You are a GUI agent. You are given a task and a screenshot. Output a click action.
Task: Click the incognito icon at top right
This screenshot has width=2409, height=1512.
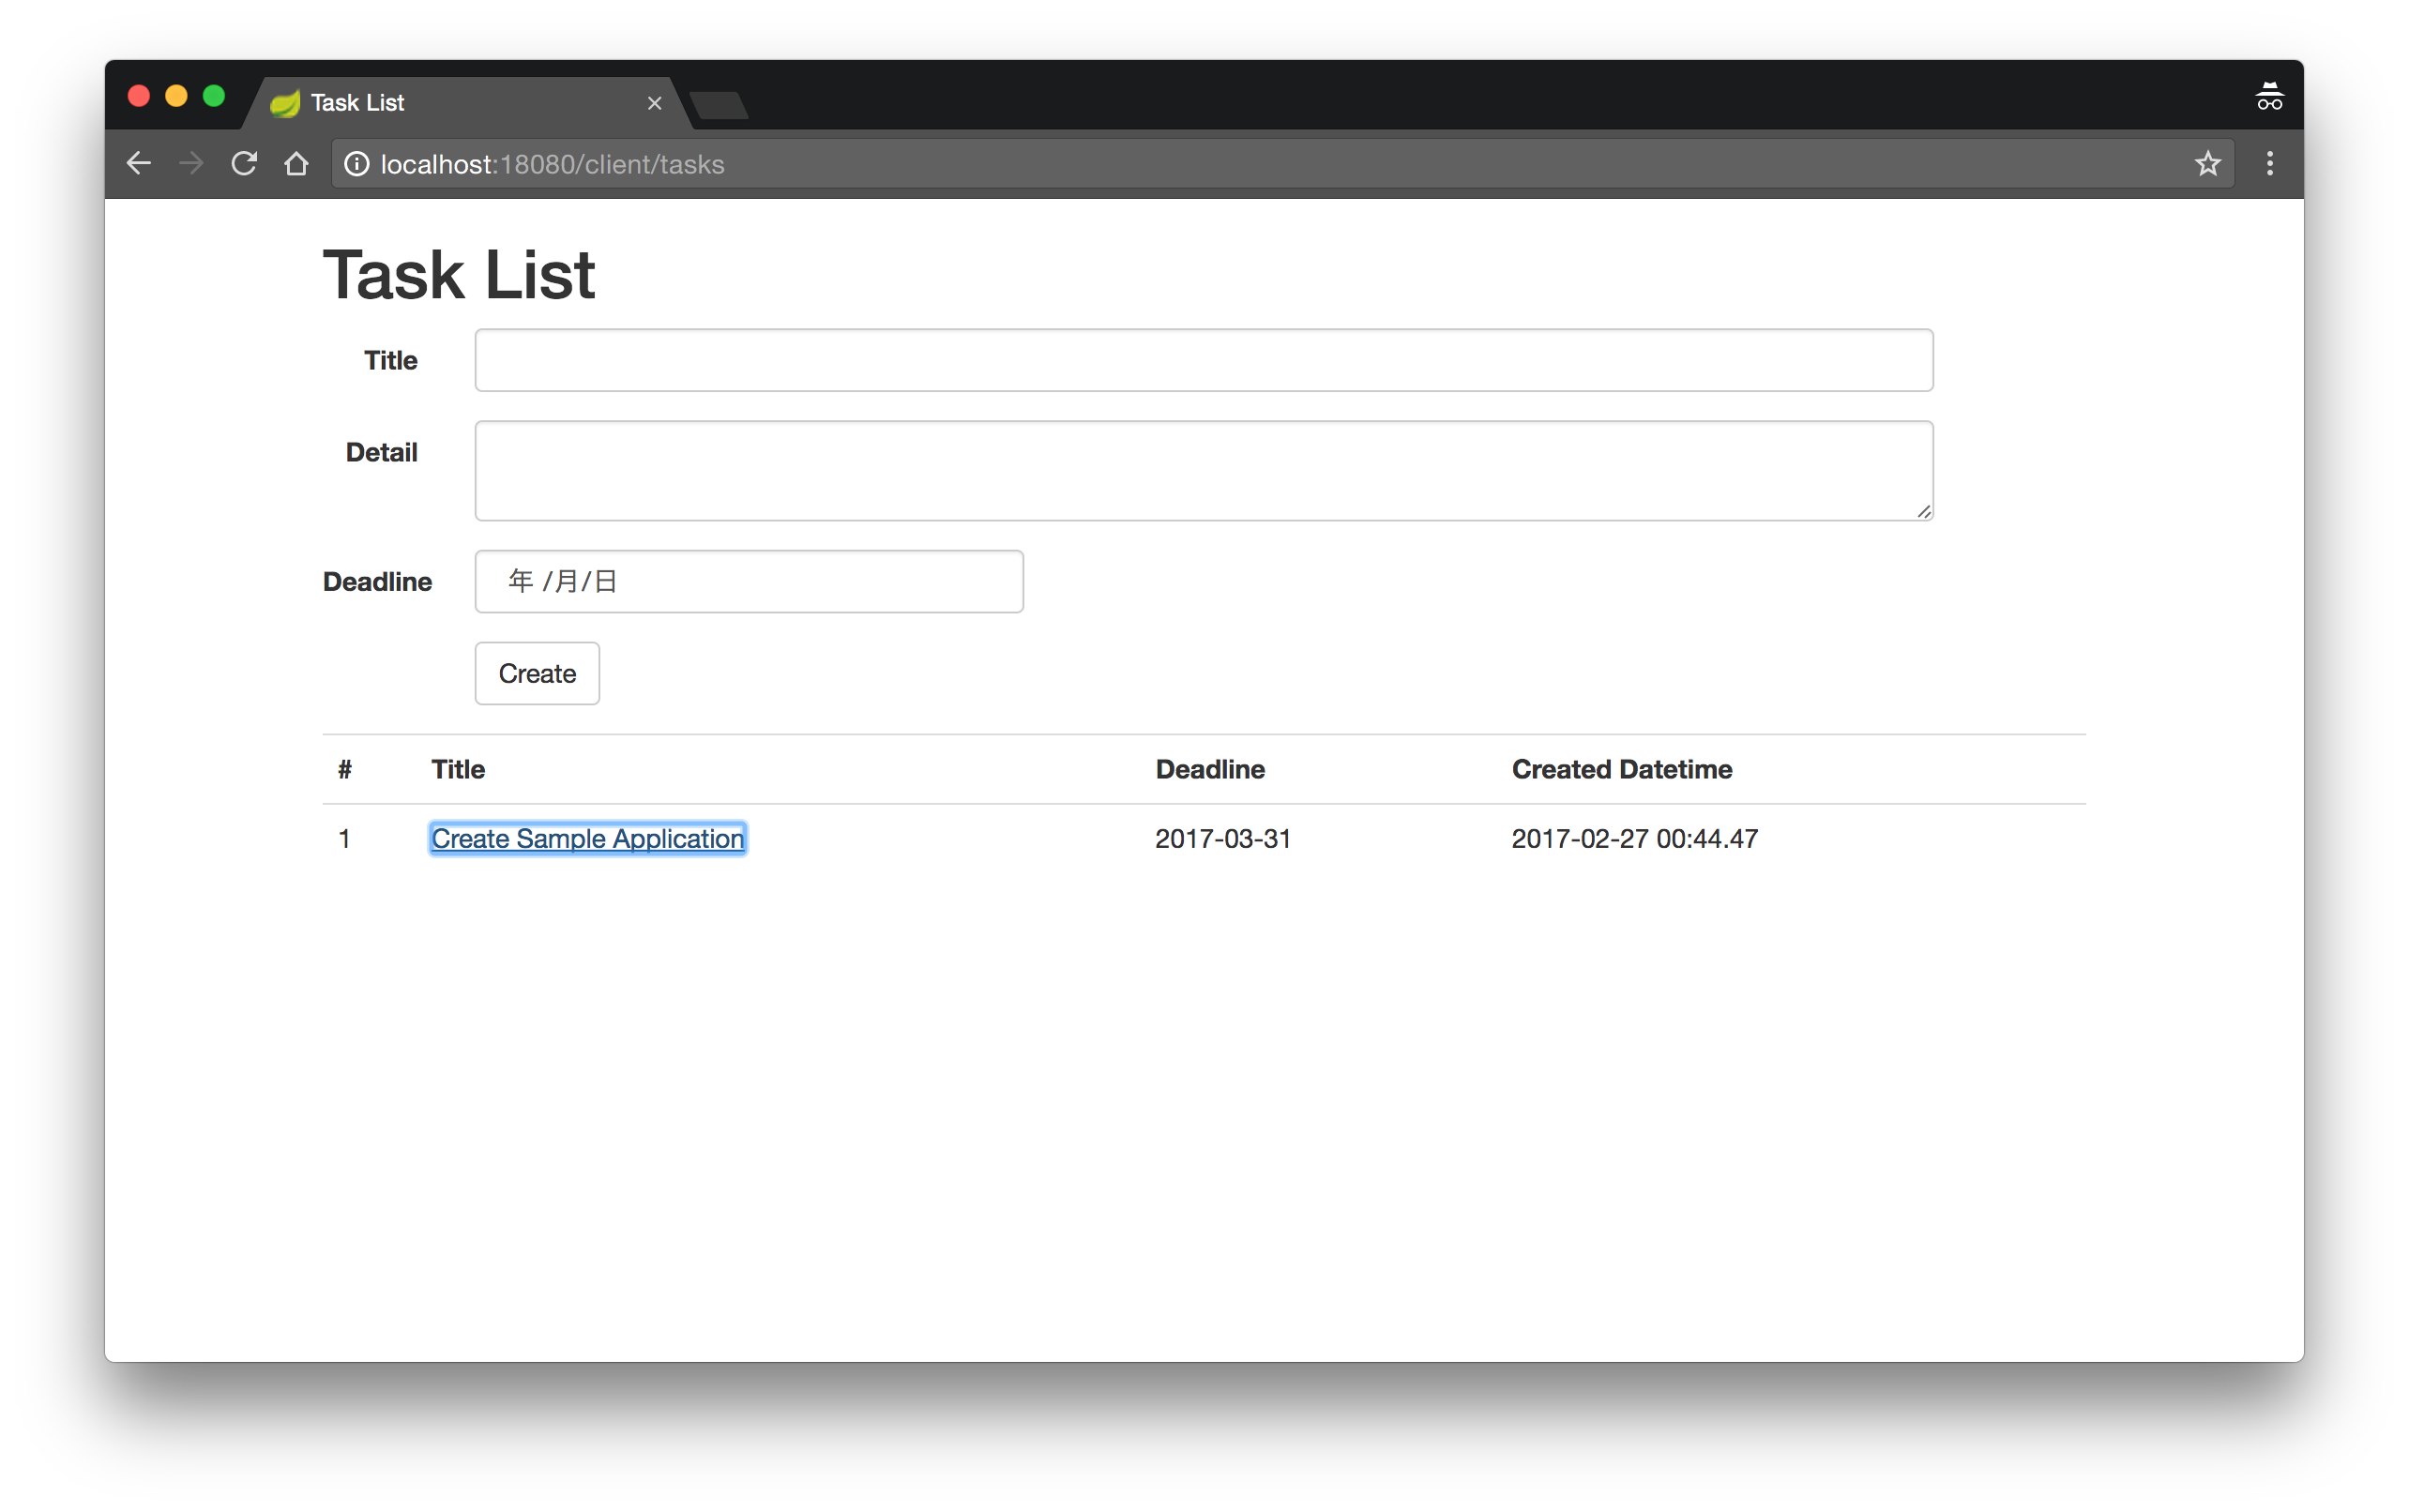(2268, 95)
